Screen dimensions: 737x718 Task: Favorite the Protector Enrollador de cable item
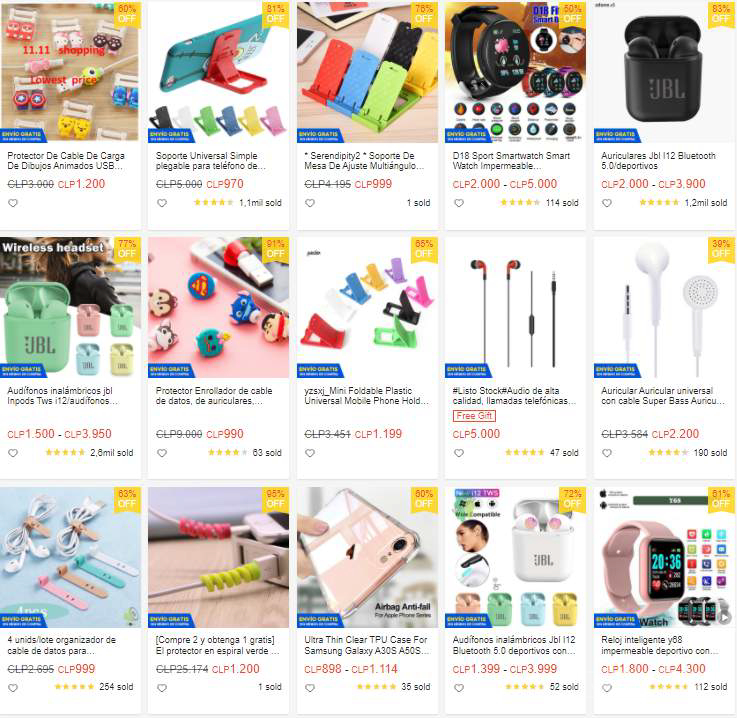pos(162,453)
